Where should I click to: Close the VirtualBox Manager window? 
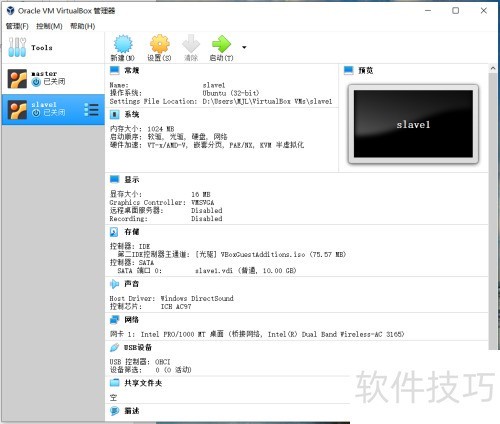click(484, 11)
